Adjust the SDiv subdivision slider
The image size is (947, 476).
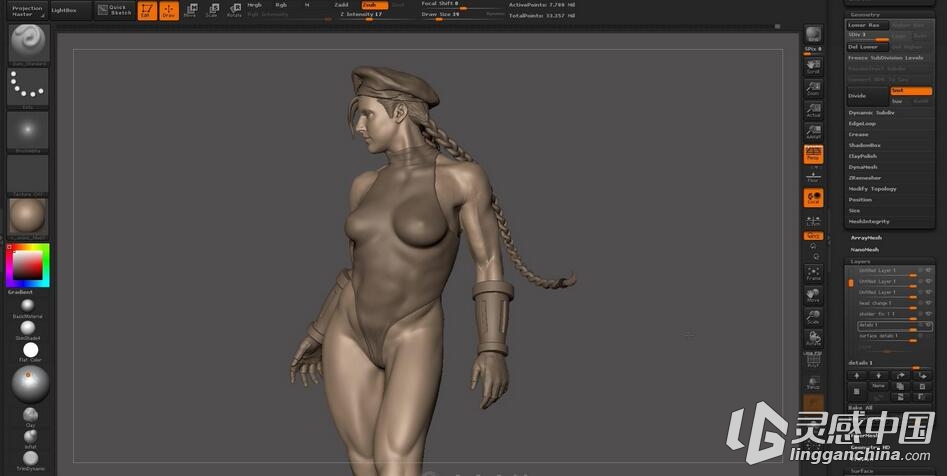click(868, 36)
